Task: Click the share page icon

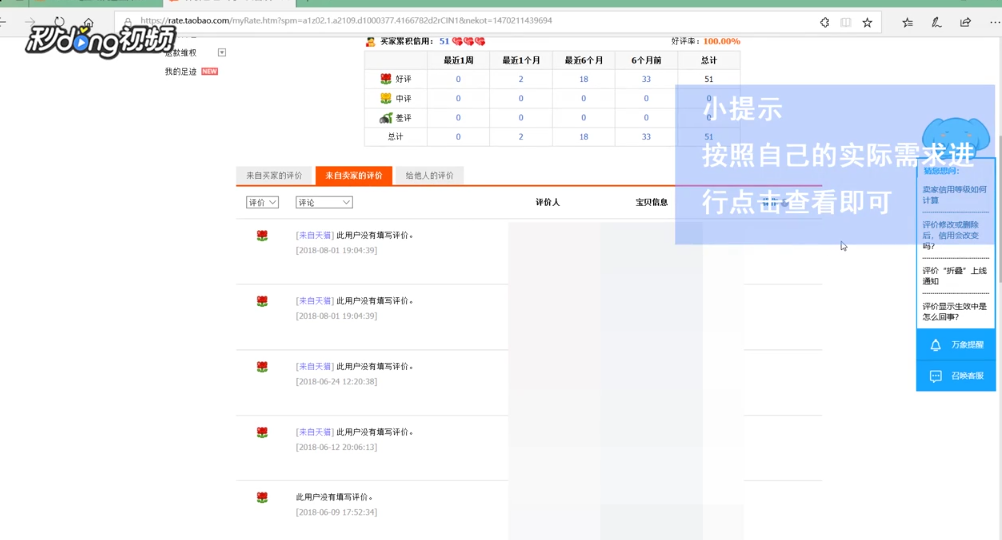Action: [966, 22]
